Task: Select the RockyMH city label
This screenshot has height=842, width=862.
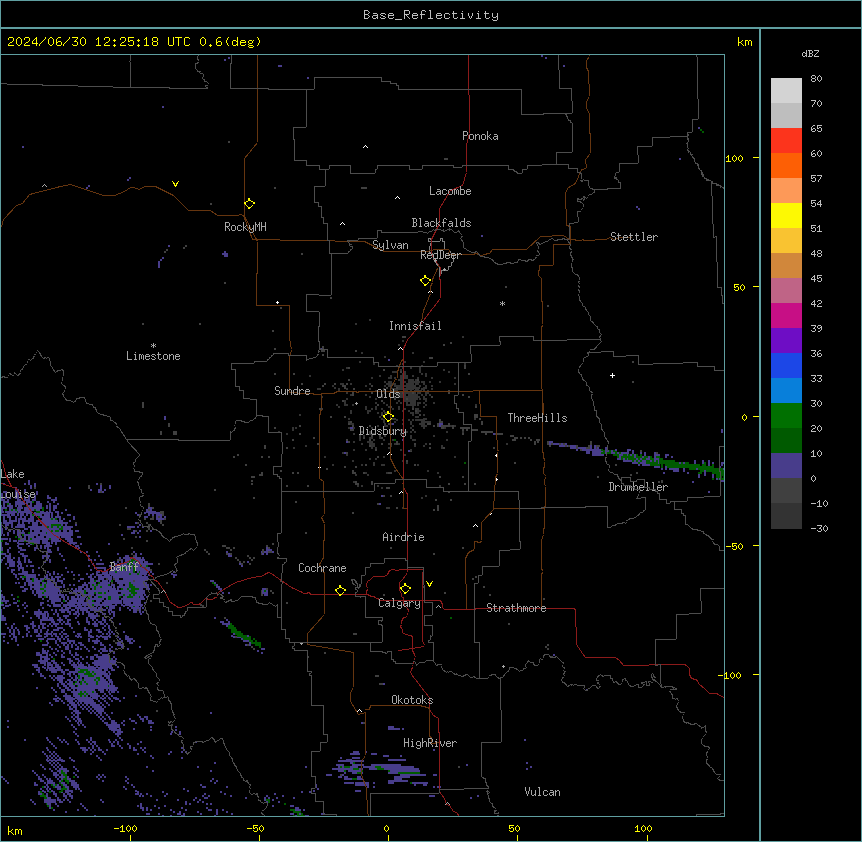Action: point(245,227)
